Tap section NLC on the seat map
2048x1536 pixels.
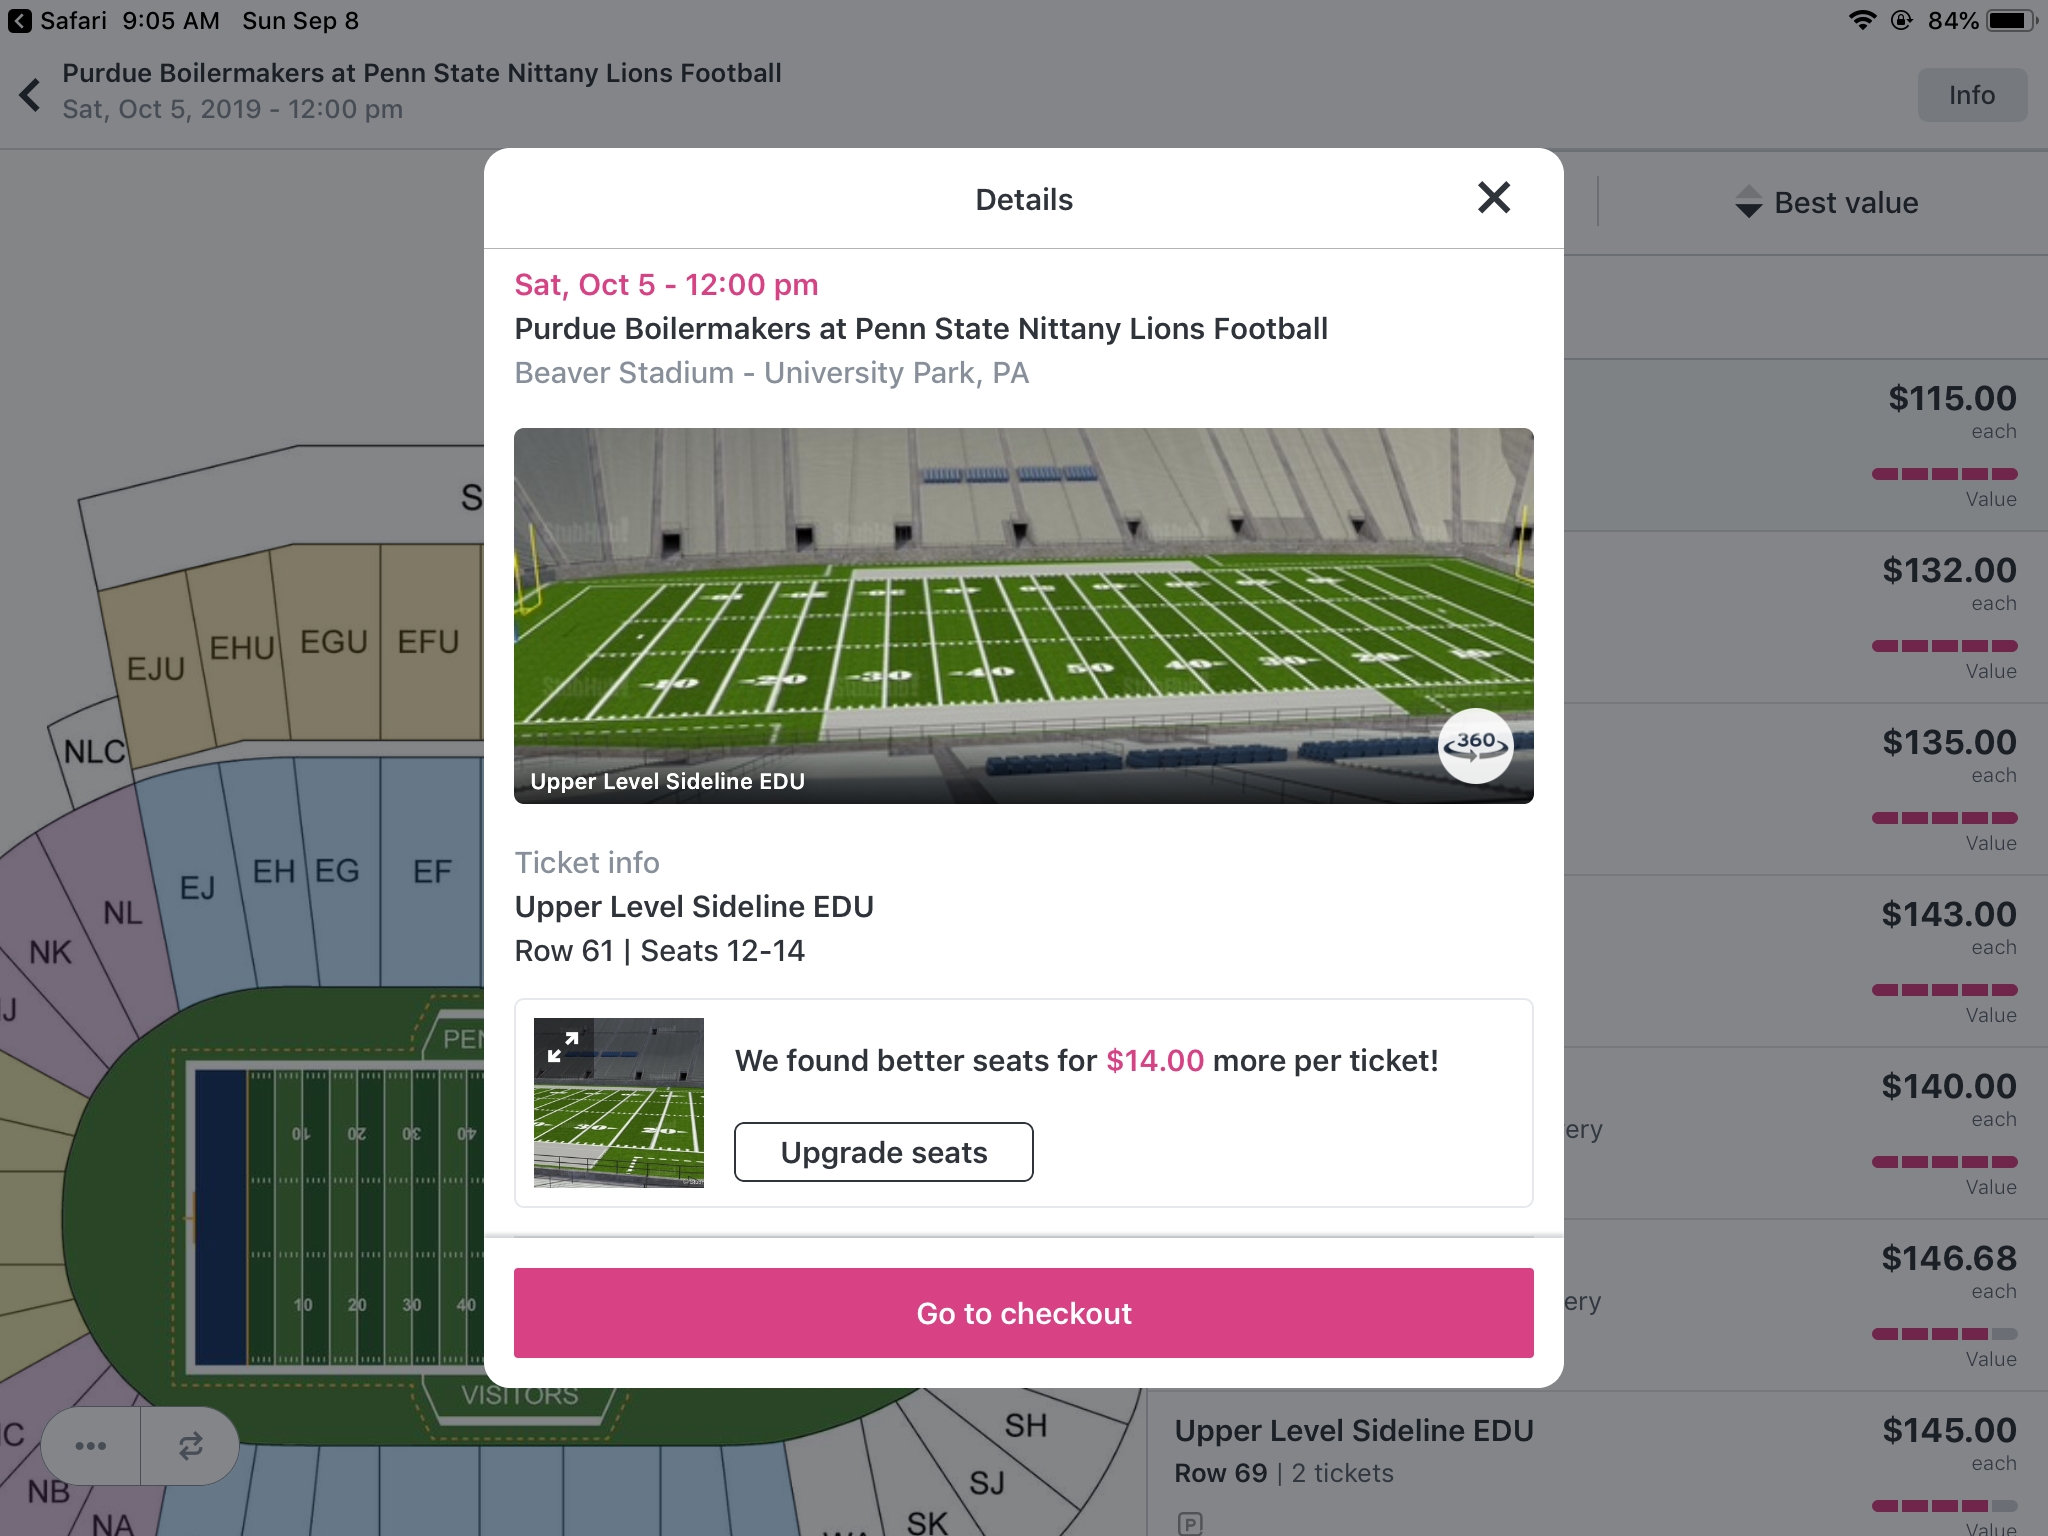pos(94,751)
